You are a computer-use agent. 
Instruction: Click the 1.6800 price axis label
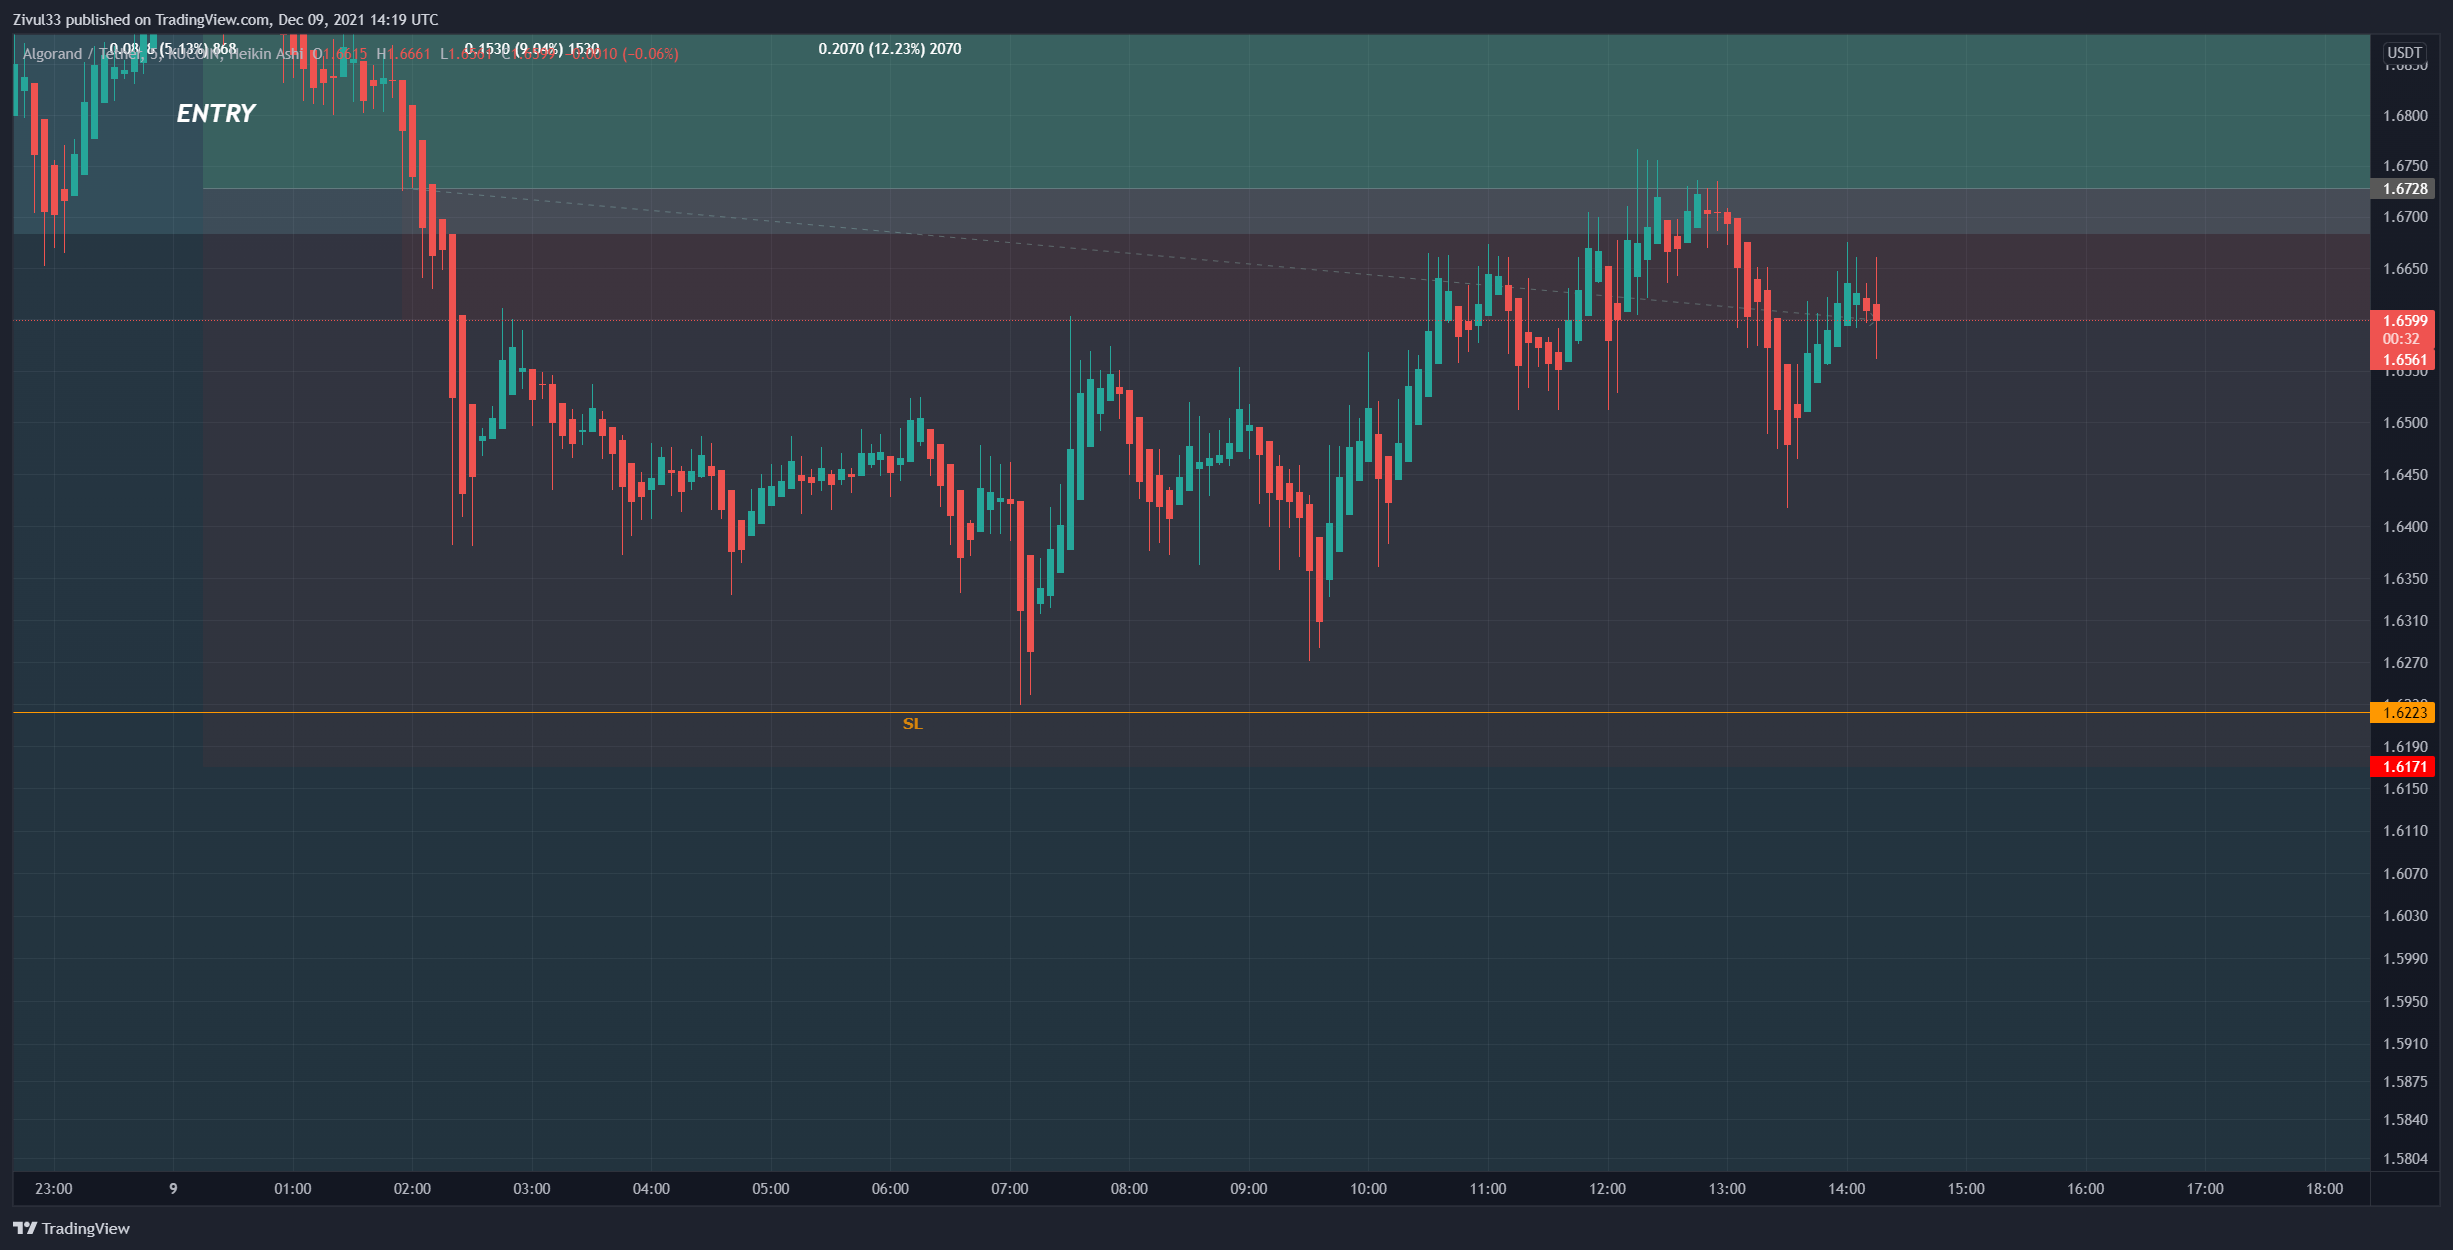(2405, 116)
